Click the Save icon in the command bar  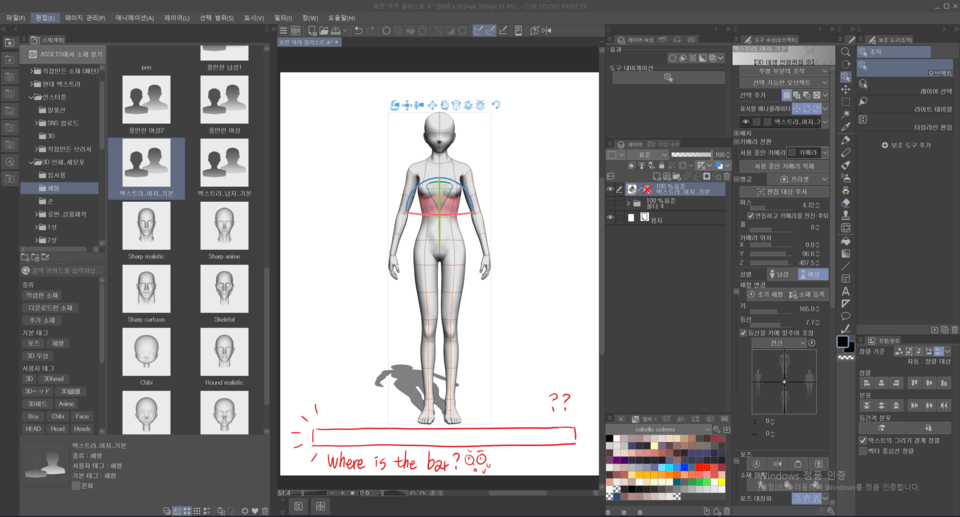click(x=336, y=30)
